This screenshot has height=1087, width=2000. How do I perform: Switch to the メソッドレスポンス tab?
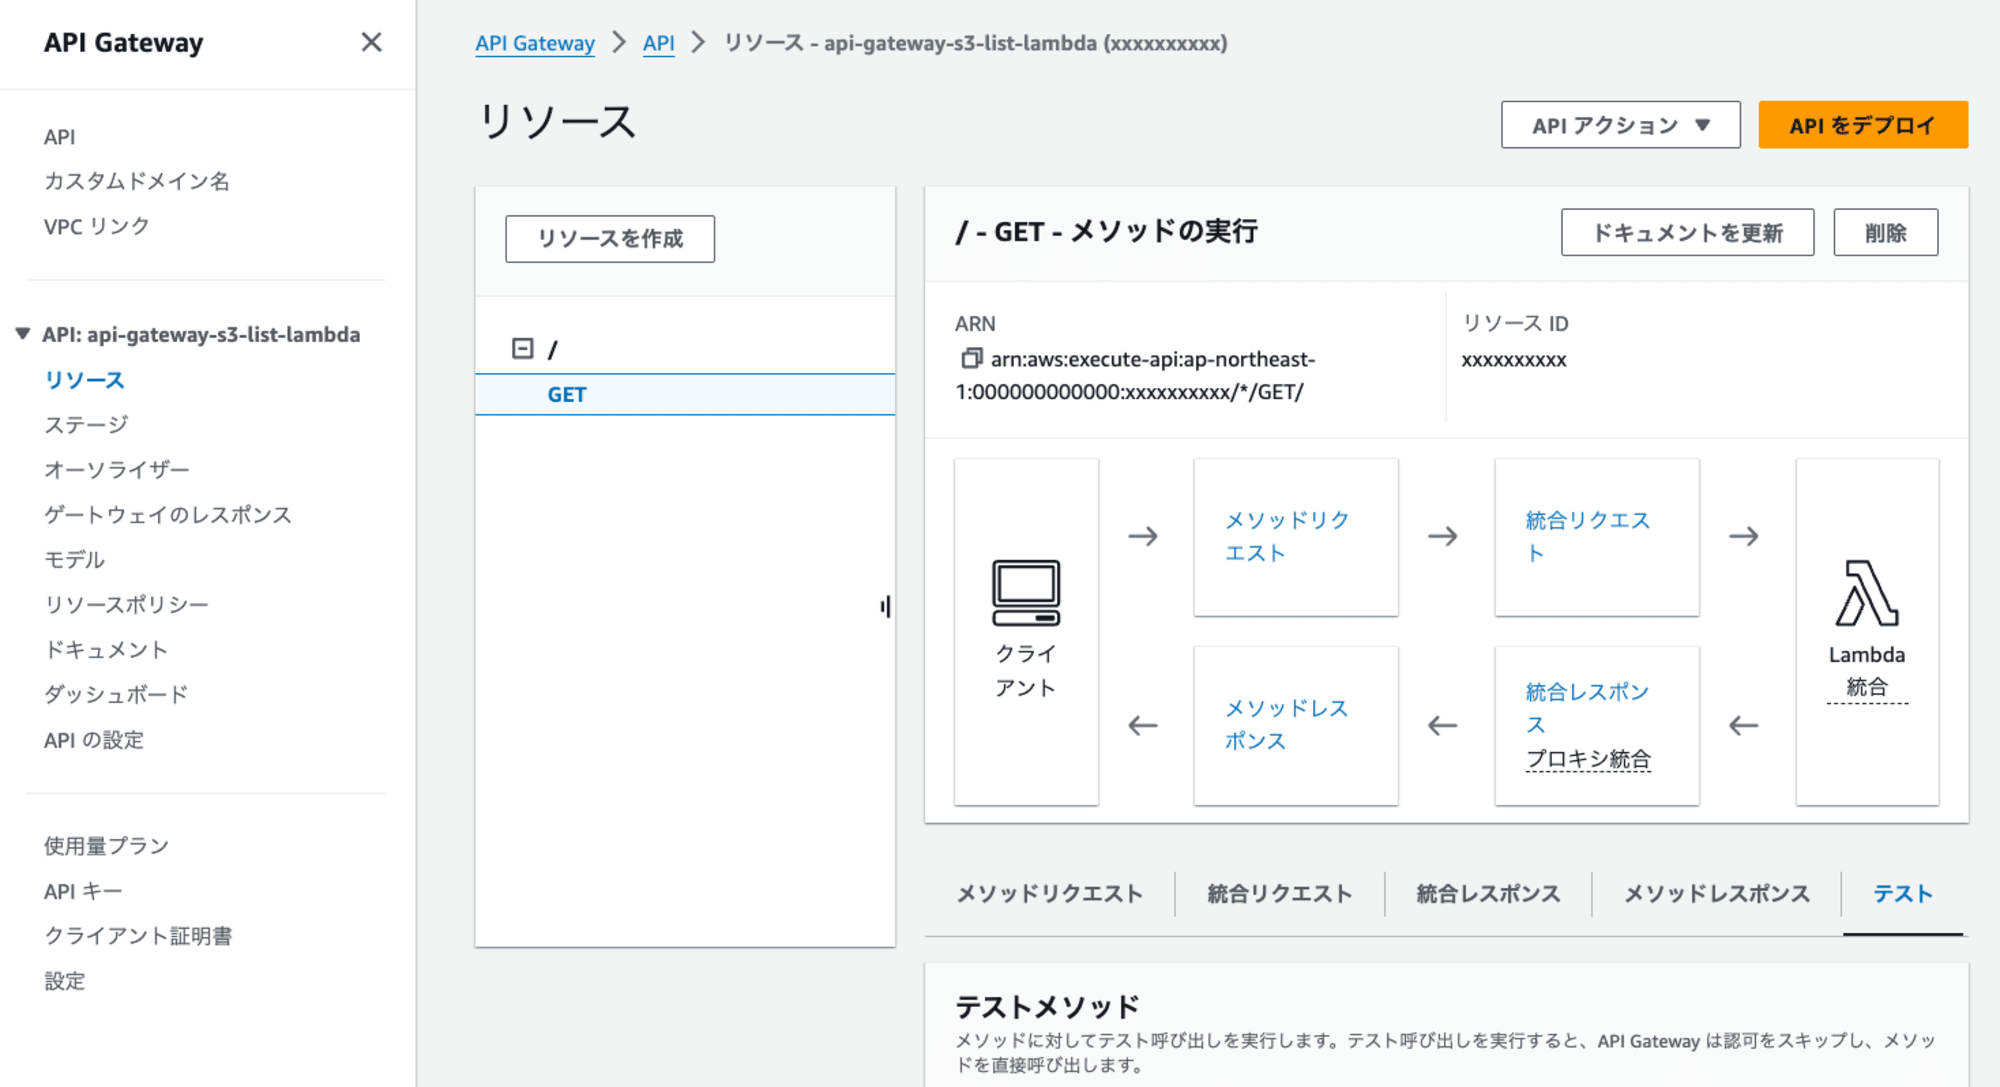1716,893
